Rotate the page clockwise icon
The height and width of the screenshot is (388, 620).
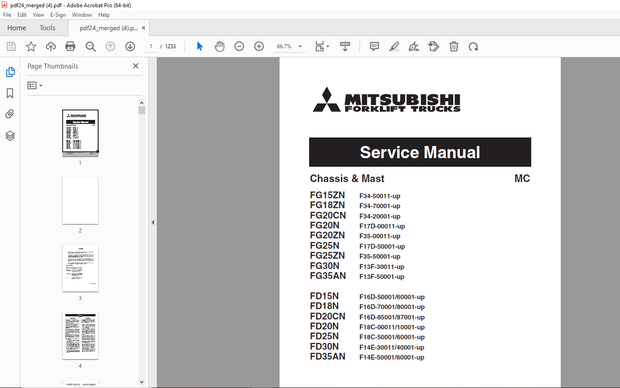coord(473,47)
